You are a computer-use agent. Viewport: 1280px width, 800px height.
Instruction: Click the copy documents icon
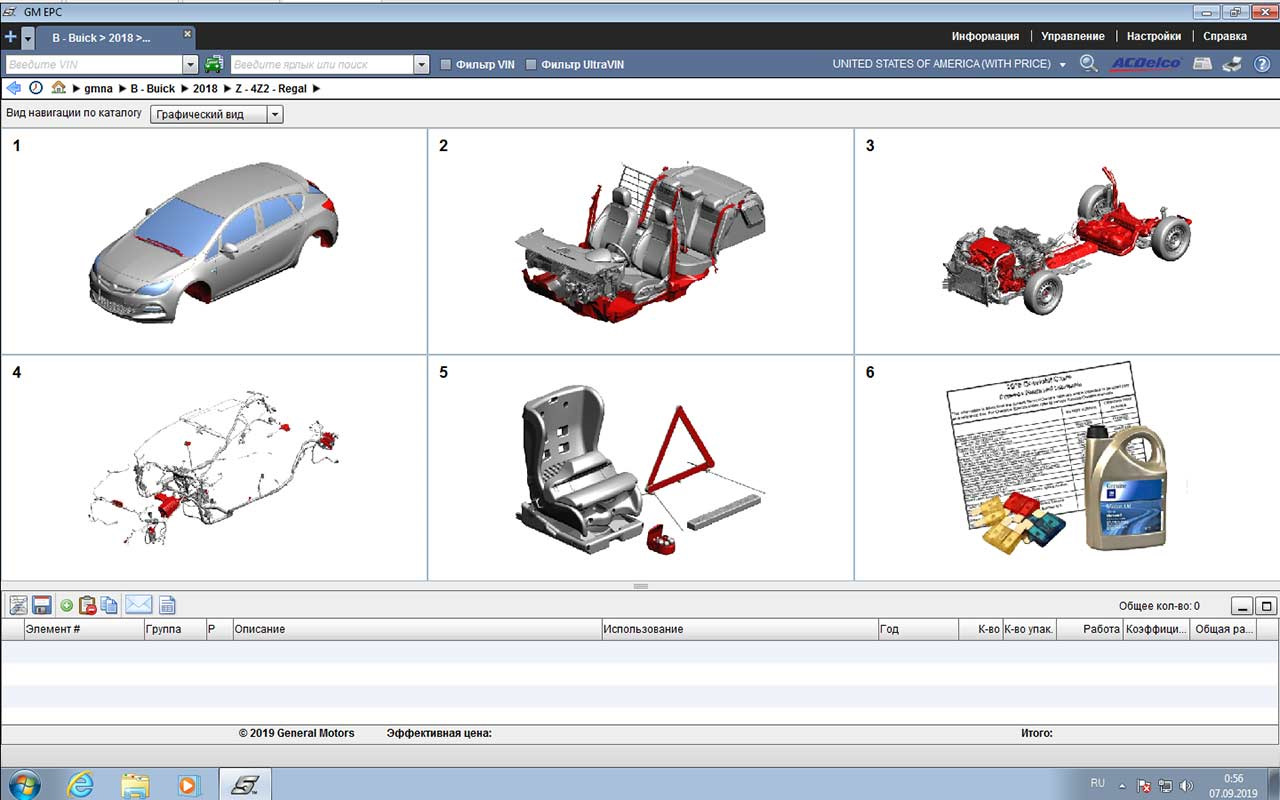[x=109, y=605]
